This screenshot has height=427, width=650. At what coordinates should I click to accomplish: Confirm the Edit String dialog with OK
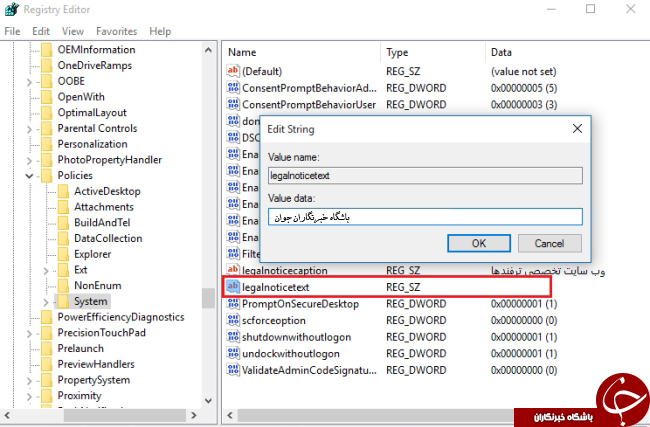tap(479, 243)
